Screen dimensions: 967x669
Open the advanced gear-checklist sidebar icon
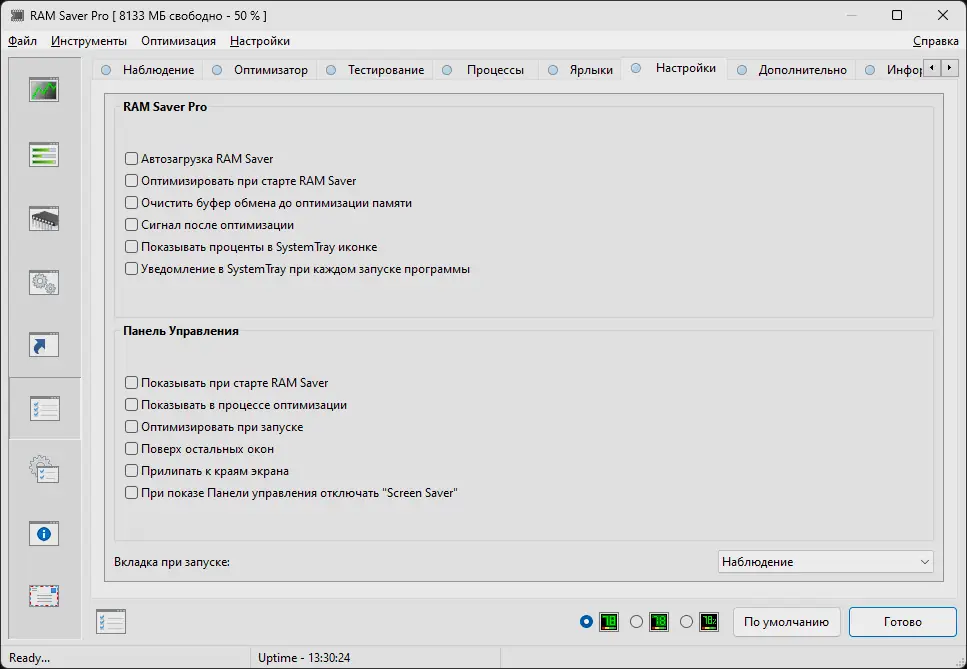(44, 470)
